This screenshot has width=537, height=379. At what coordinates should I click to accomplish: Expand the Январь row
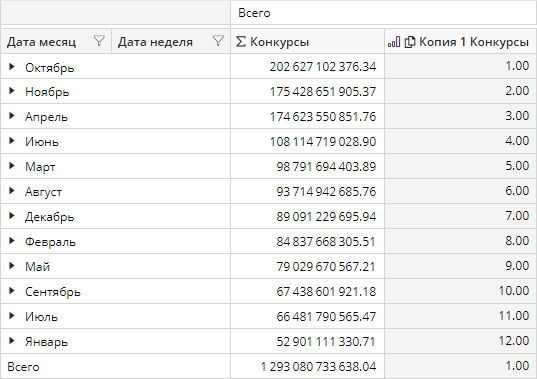[12, 341]
